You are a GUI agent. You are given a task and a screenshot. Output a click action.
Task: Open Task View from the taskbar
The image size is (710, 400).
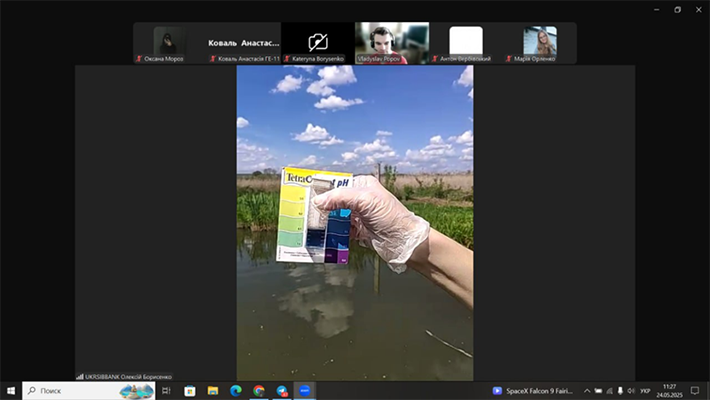tap(166, 390)
